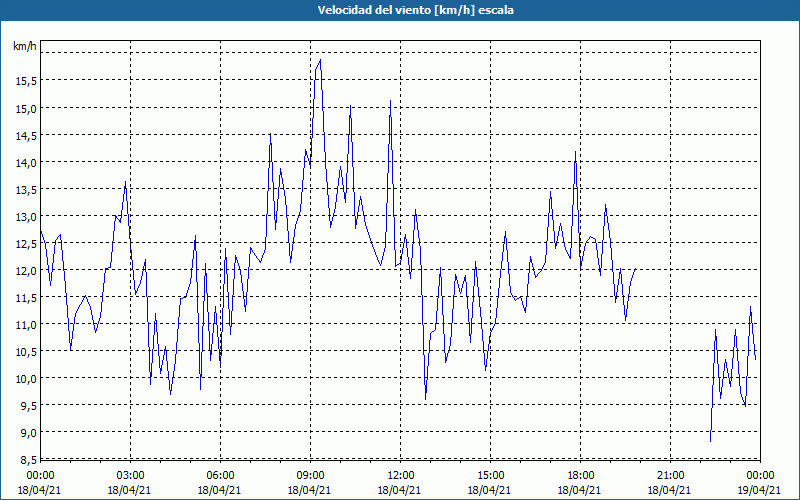Click the chart title 'Velocidad del viento [km/h] escala'
800x500 pixels.
click(x=415, y=10)
